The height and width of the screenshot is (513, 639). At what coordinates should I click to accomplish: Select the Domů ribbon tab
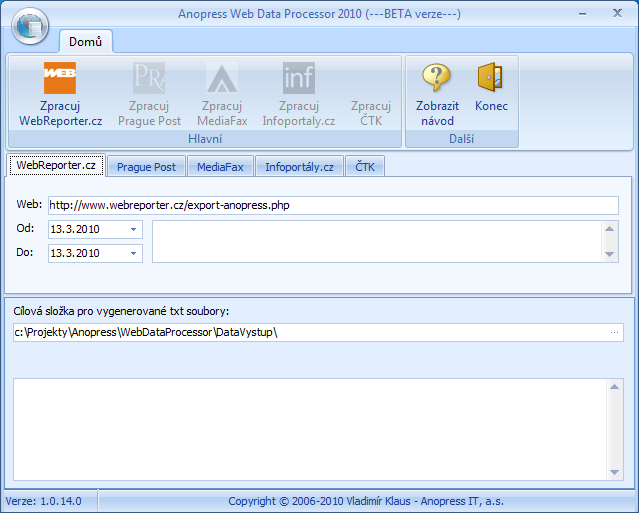click(85, 42)
